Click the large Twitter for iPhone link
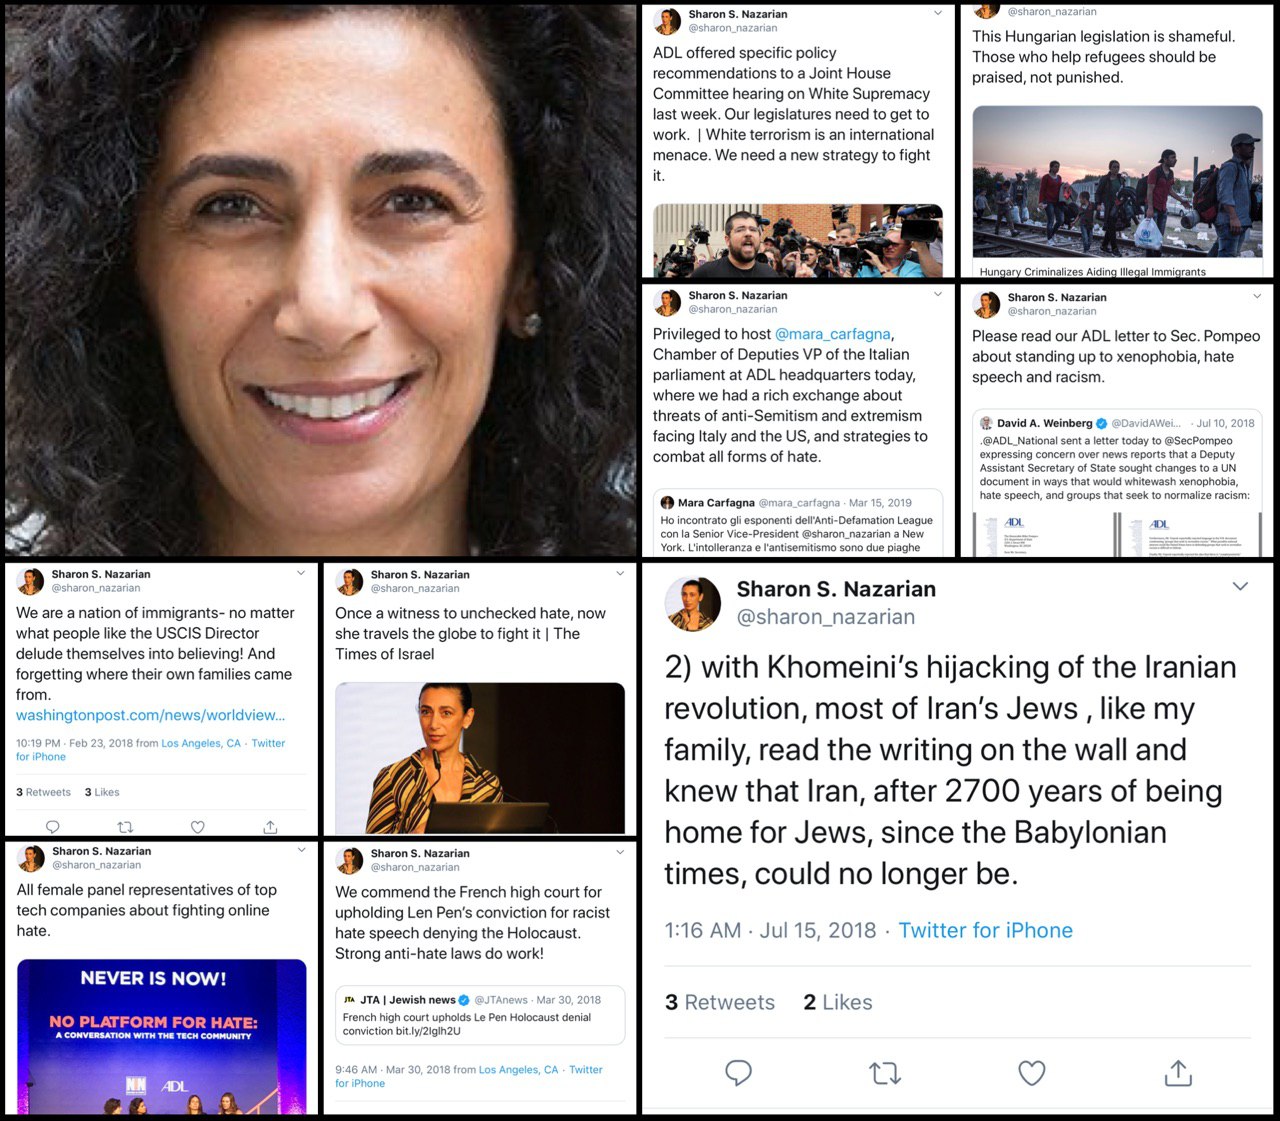 pyautogui.click(x=985, y=930)
